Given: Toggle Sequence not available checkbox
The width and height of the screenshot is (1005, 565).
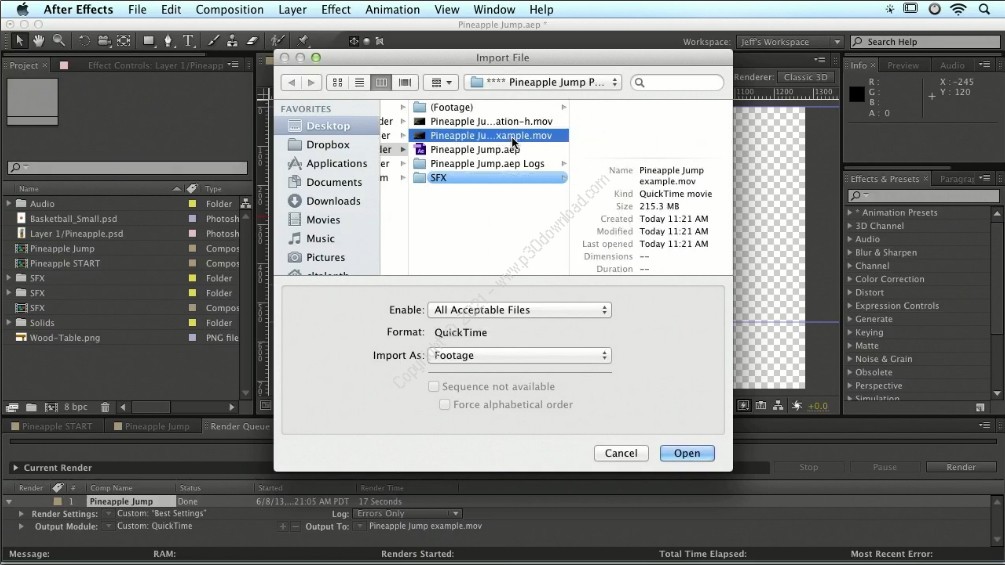Looking at the screenshot, I should 434,386.
